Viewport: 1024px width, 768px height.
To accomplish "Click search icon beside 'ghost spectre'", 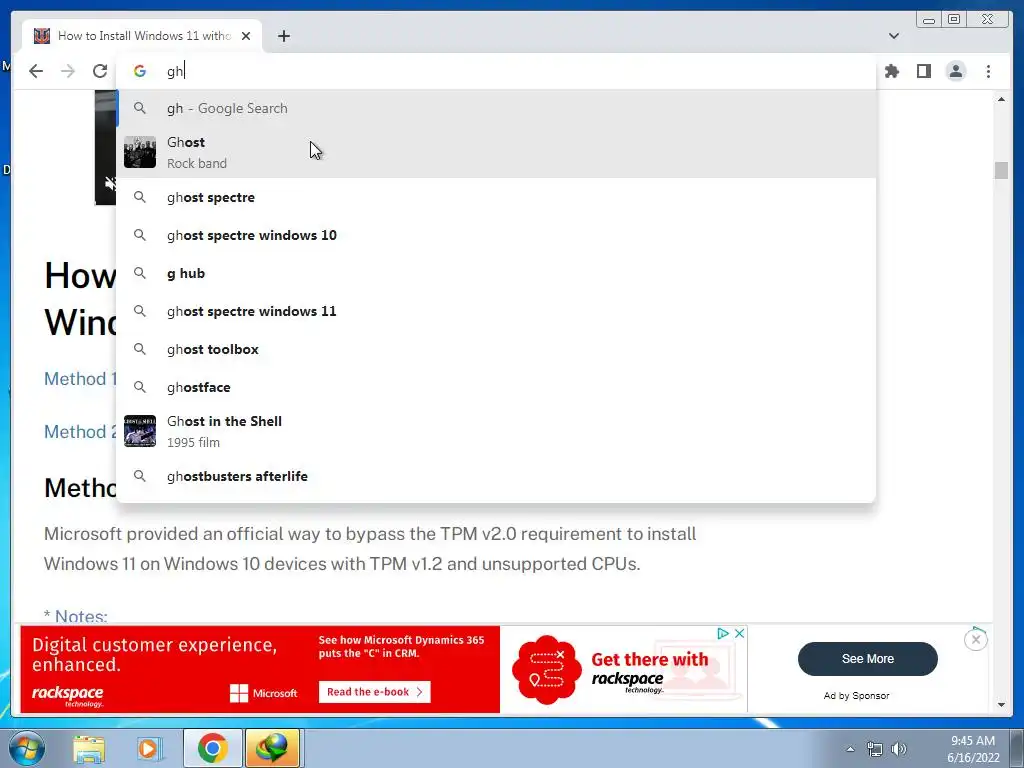I will pyautogui.click(x=140, y=197).
